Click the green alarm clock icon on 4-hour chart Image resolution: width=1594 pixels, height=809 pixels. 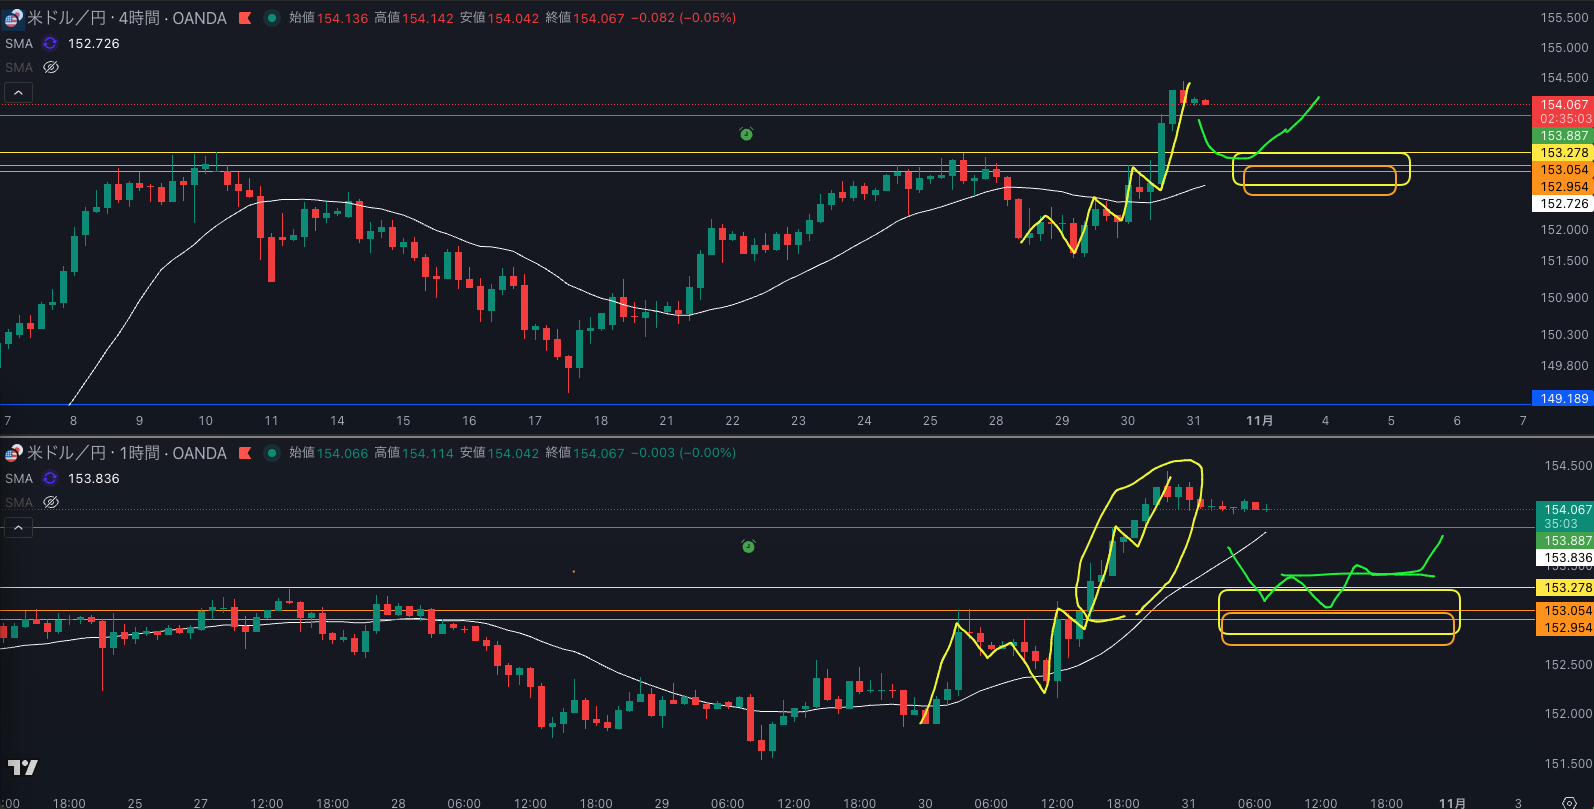(746, 134)
